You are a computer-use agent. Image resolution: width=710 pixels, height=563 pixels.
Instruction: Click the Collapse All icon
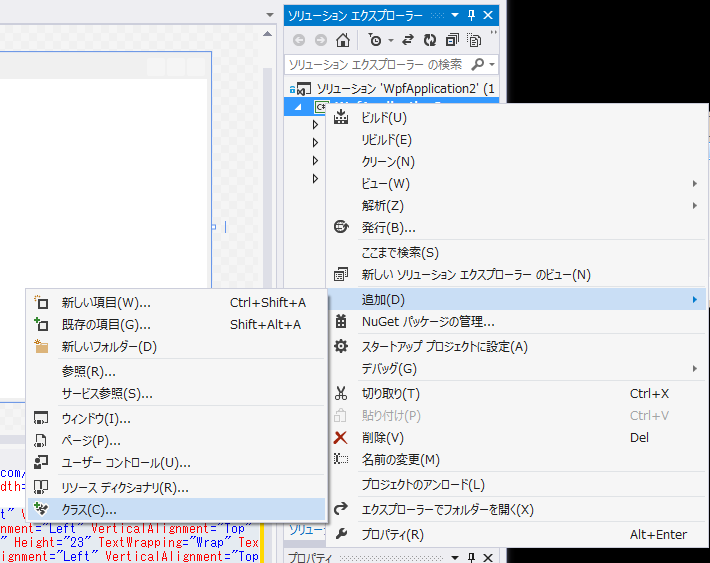pos(452,40)
